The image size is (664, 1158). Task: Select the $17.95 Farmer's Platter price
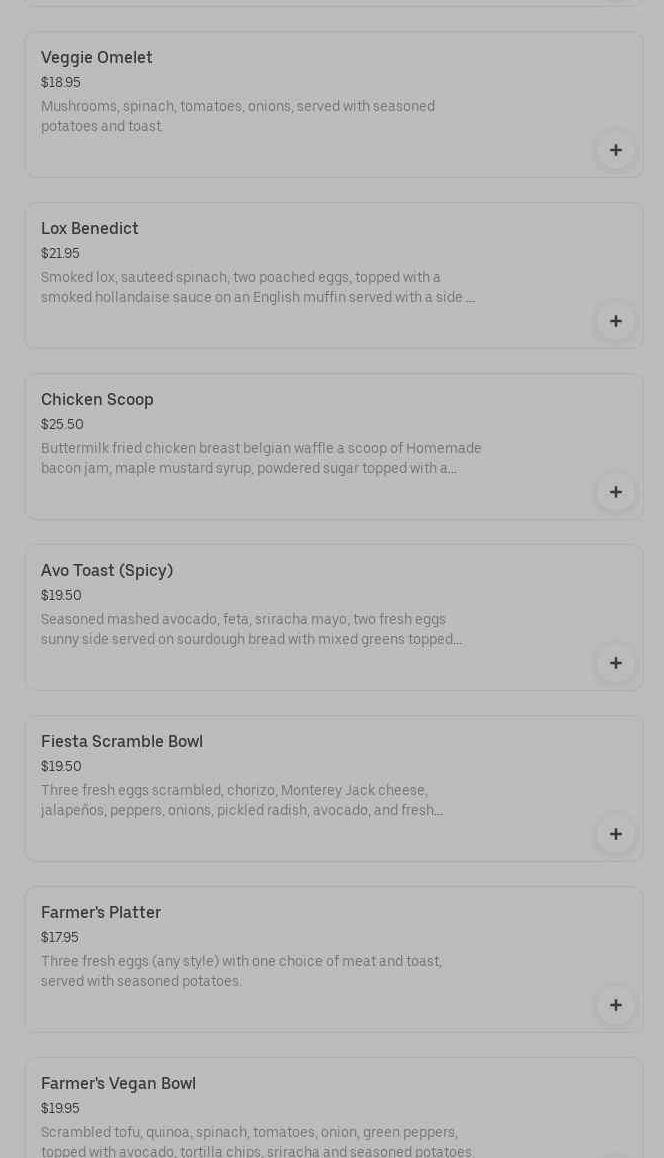coord(60,938)
